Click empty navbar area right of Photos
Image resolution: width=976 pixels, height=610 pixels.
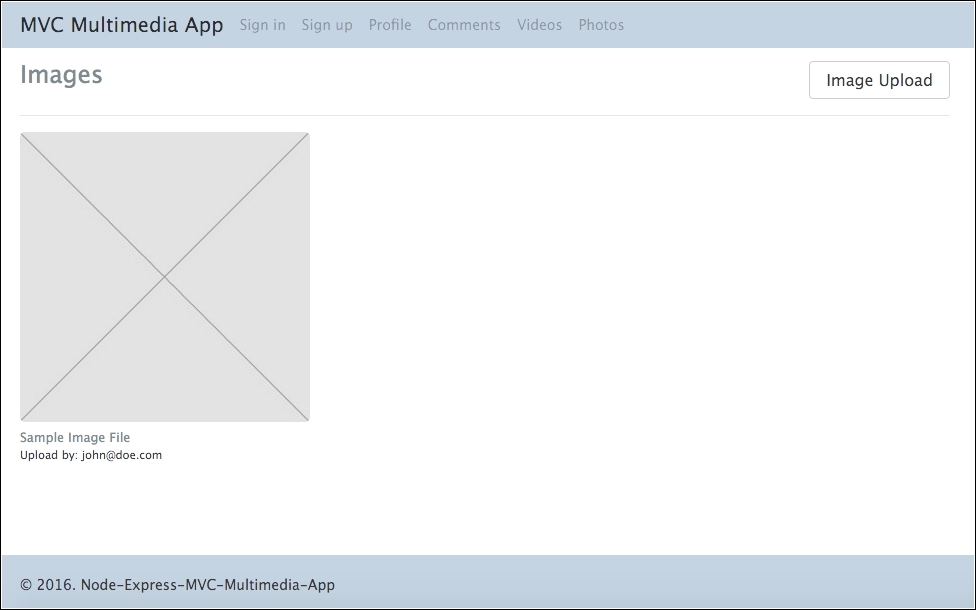click(x=800, y=25)
